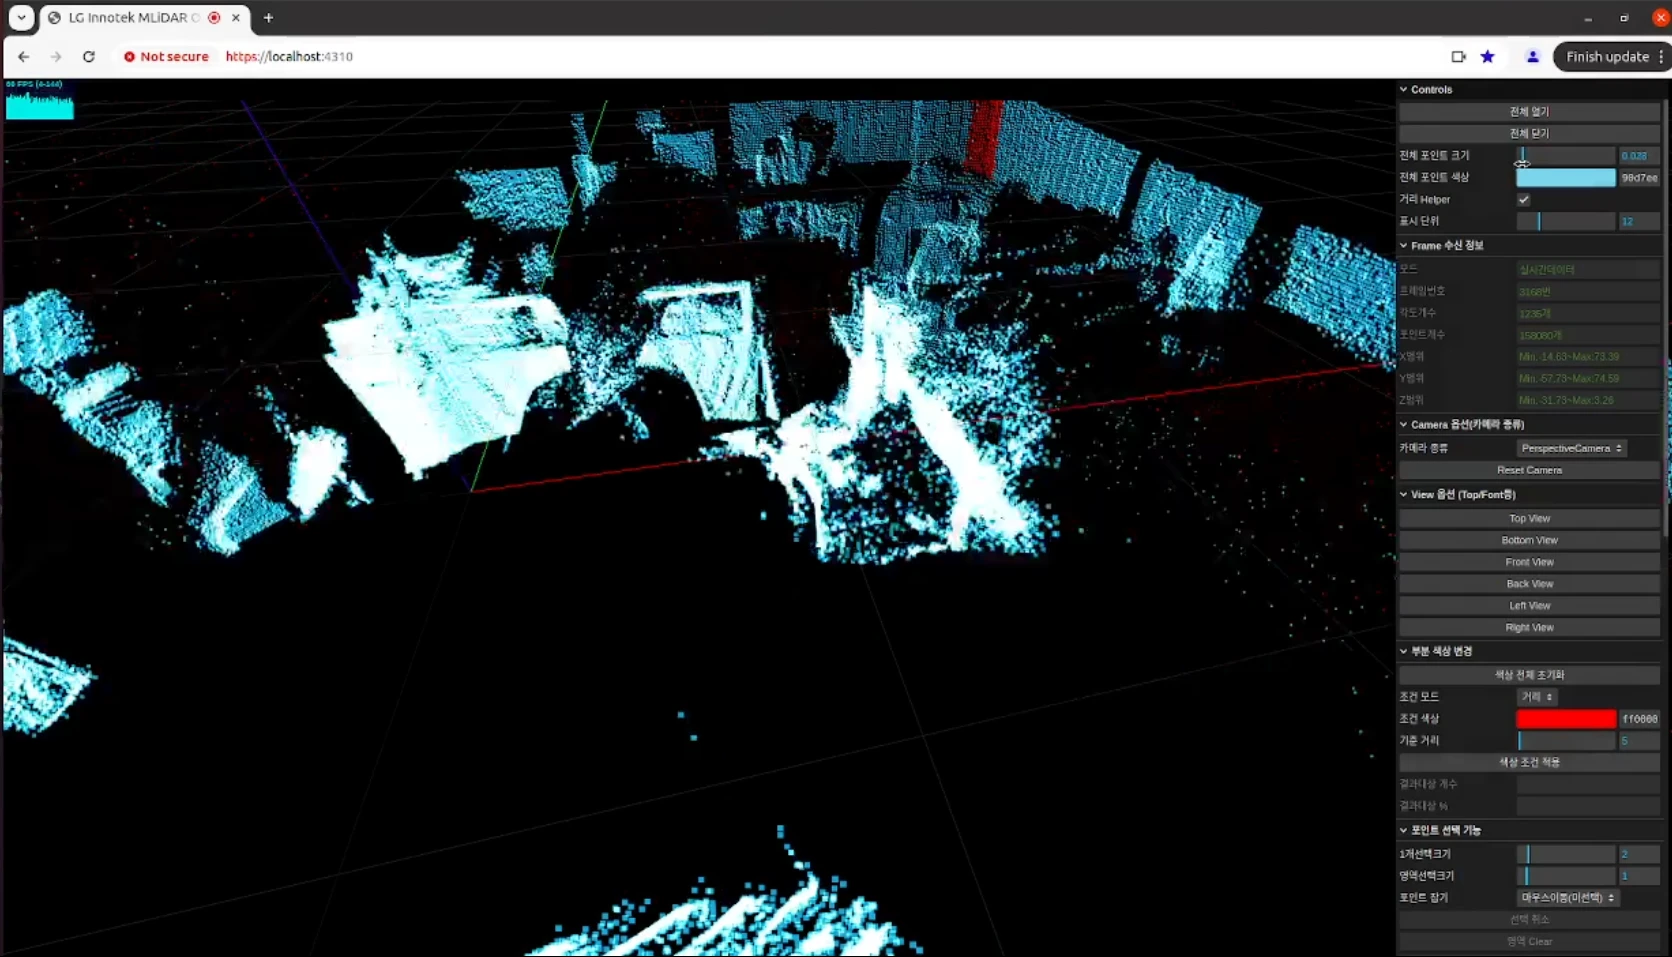
Task: Collapse the 부분 색상 변경 section
Action: tap(1529, 652)
